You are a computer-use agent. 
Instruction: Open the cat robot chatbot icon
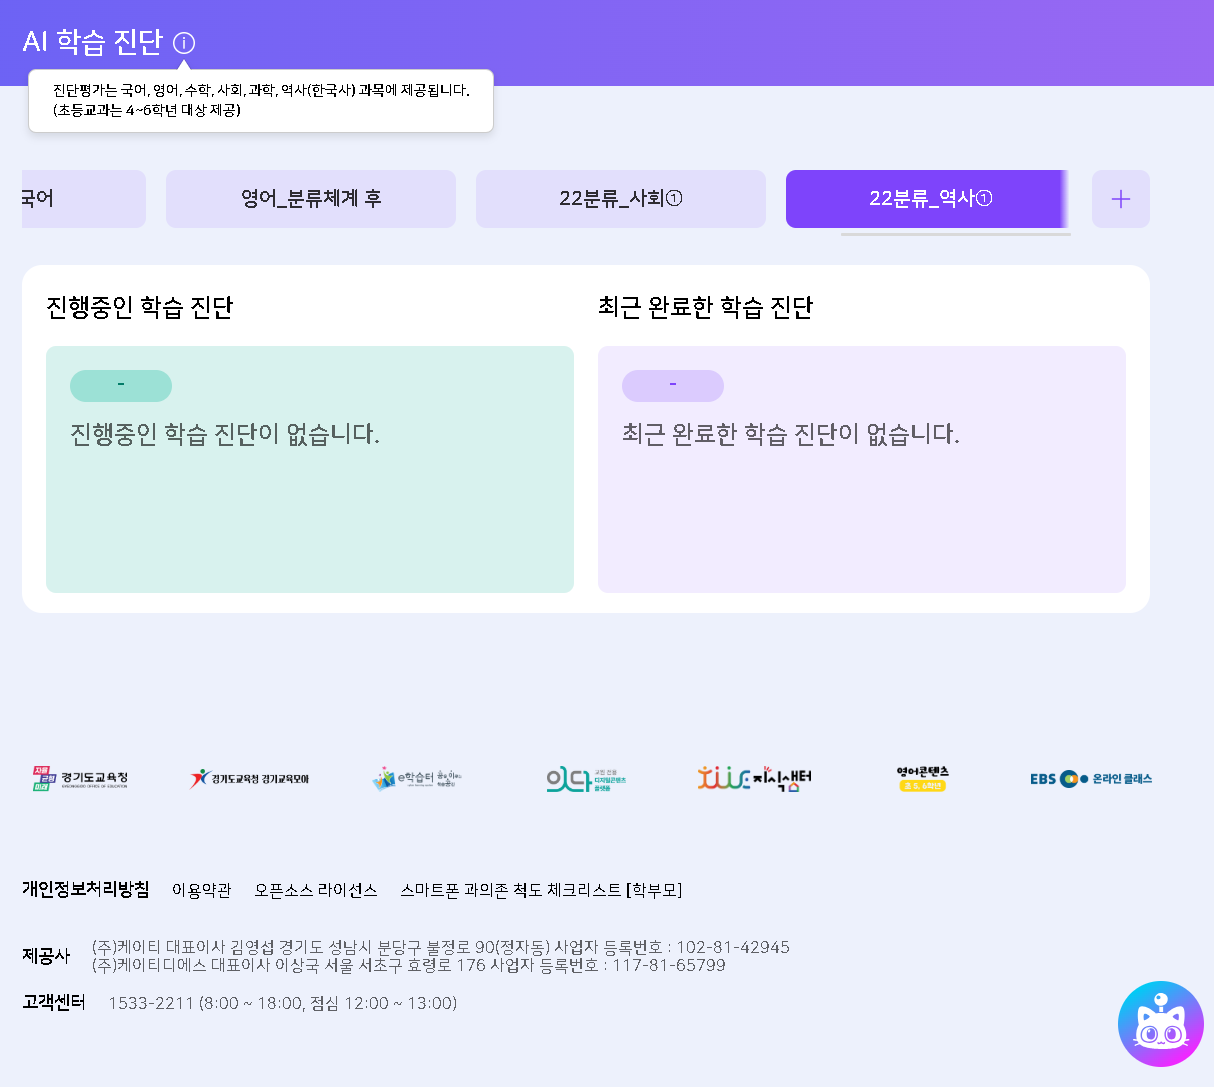click(1160, 1024)
